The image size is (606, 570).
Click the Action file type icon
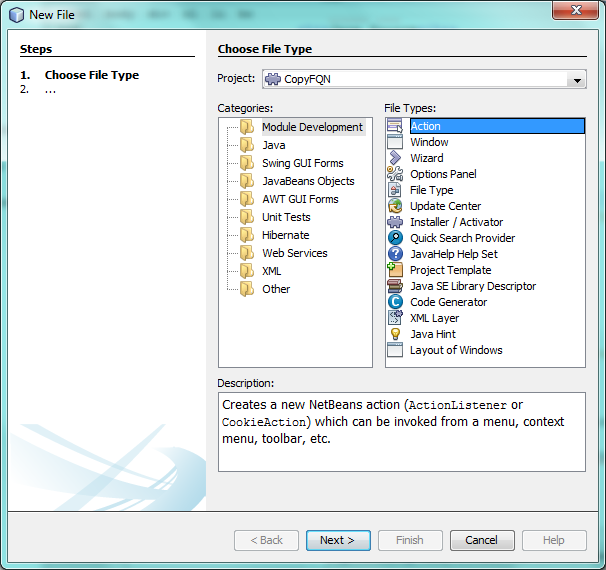[395, 126]
